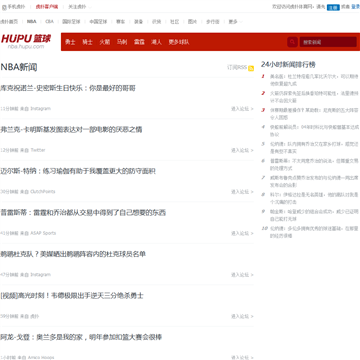Select the 火箭 team tab
The height and width of the screenshot is (360, 360).
tap(105, 42)
